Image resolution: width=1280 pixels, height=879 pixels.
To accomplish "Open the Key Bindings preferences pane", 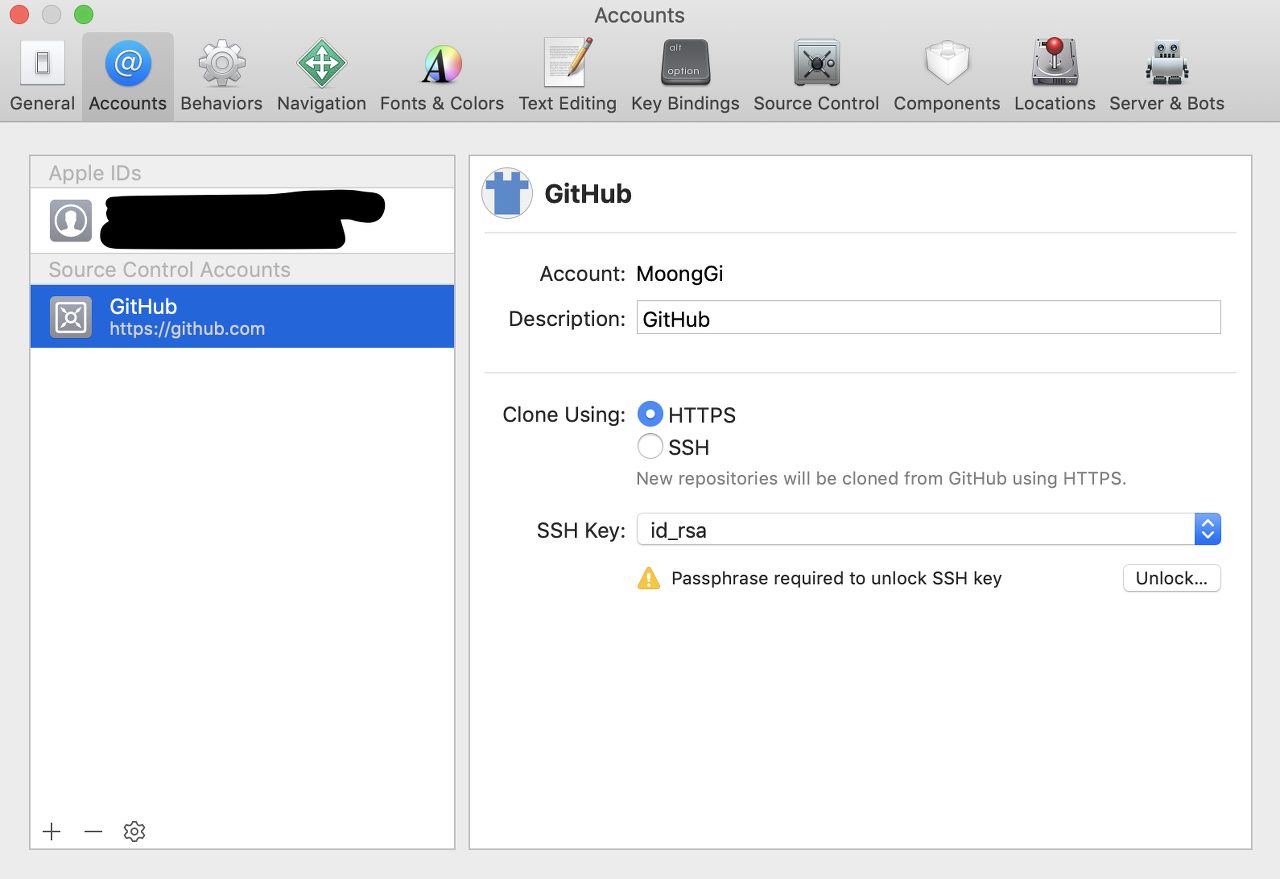I will [x=685, y=77].
